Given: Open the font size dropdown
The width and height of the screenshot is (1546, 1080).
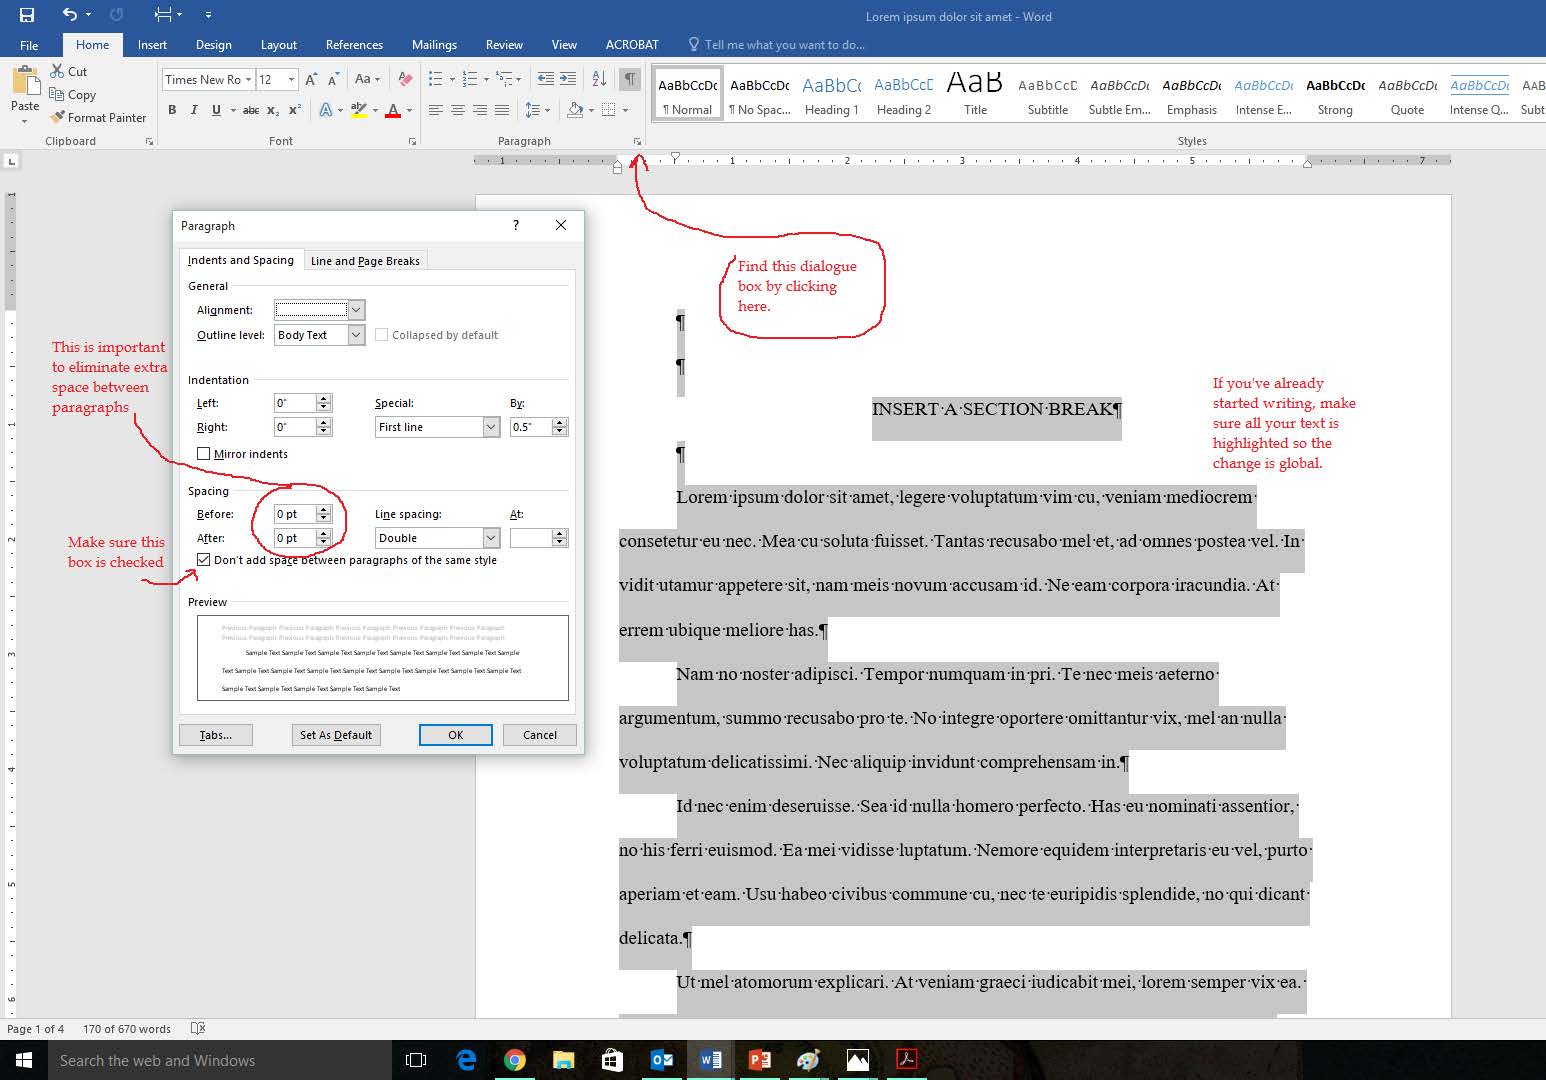Looking at the screenshot, I should tap(291, 79).
